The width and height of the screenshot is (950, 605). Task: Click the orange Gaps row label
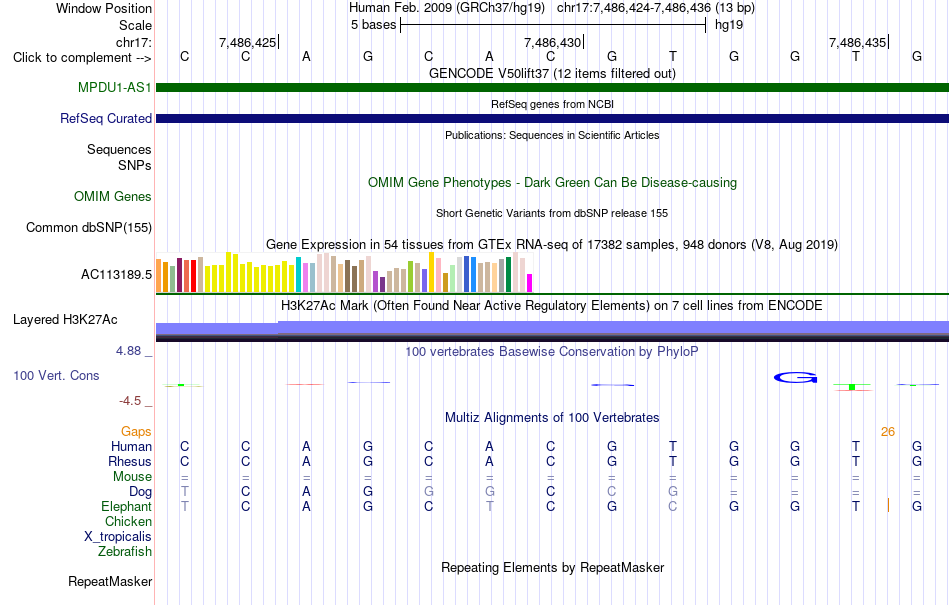(x=136, y=431)
